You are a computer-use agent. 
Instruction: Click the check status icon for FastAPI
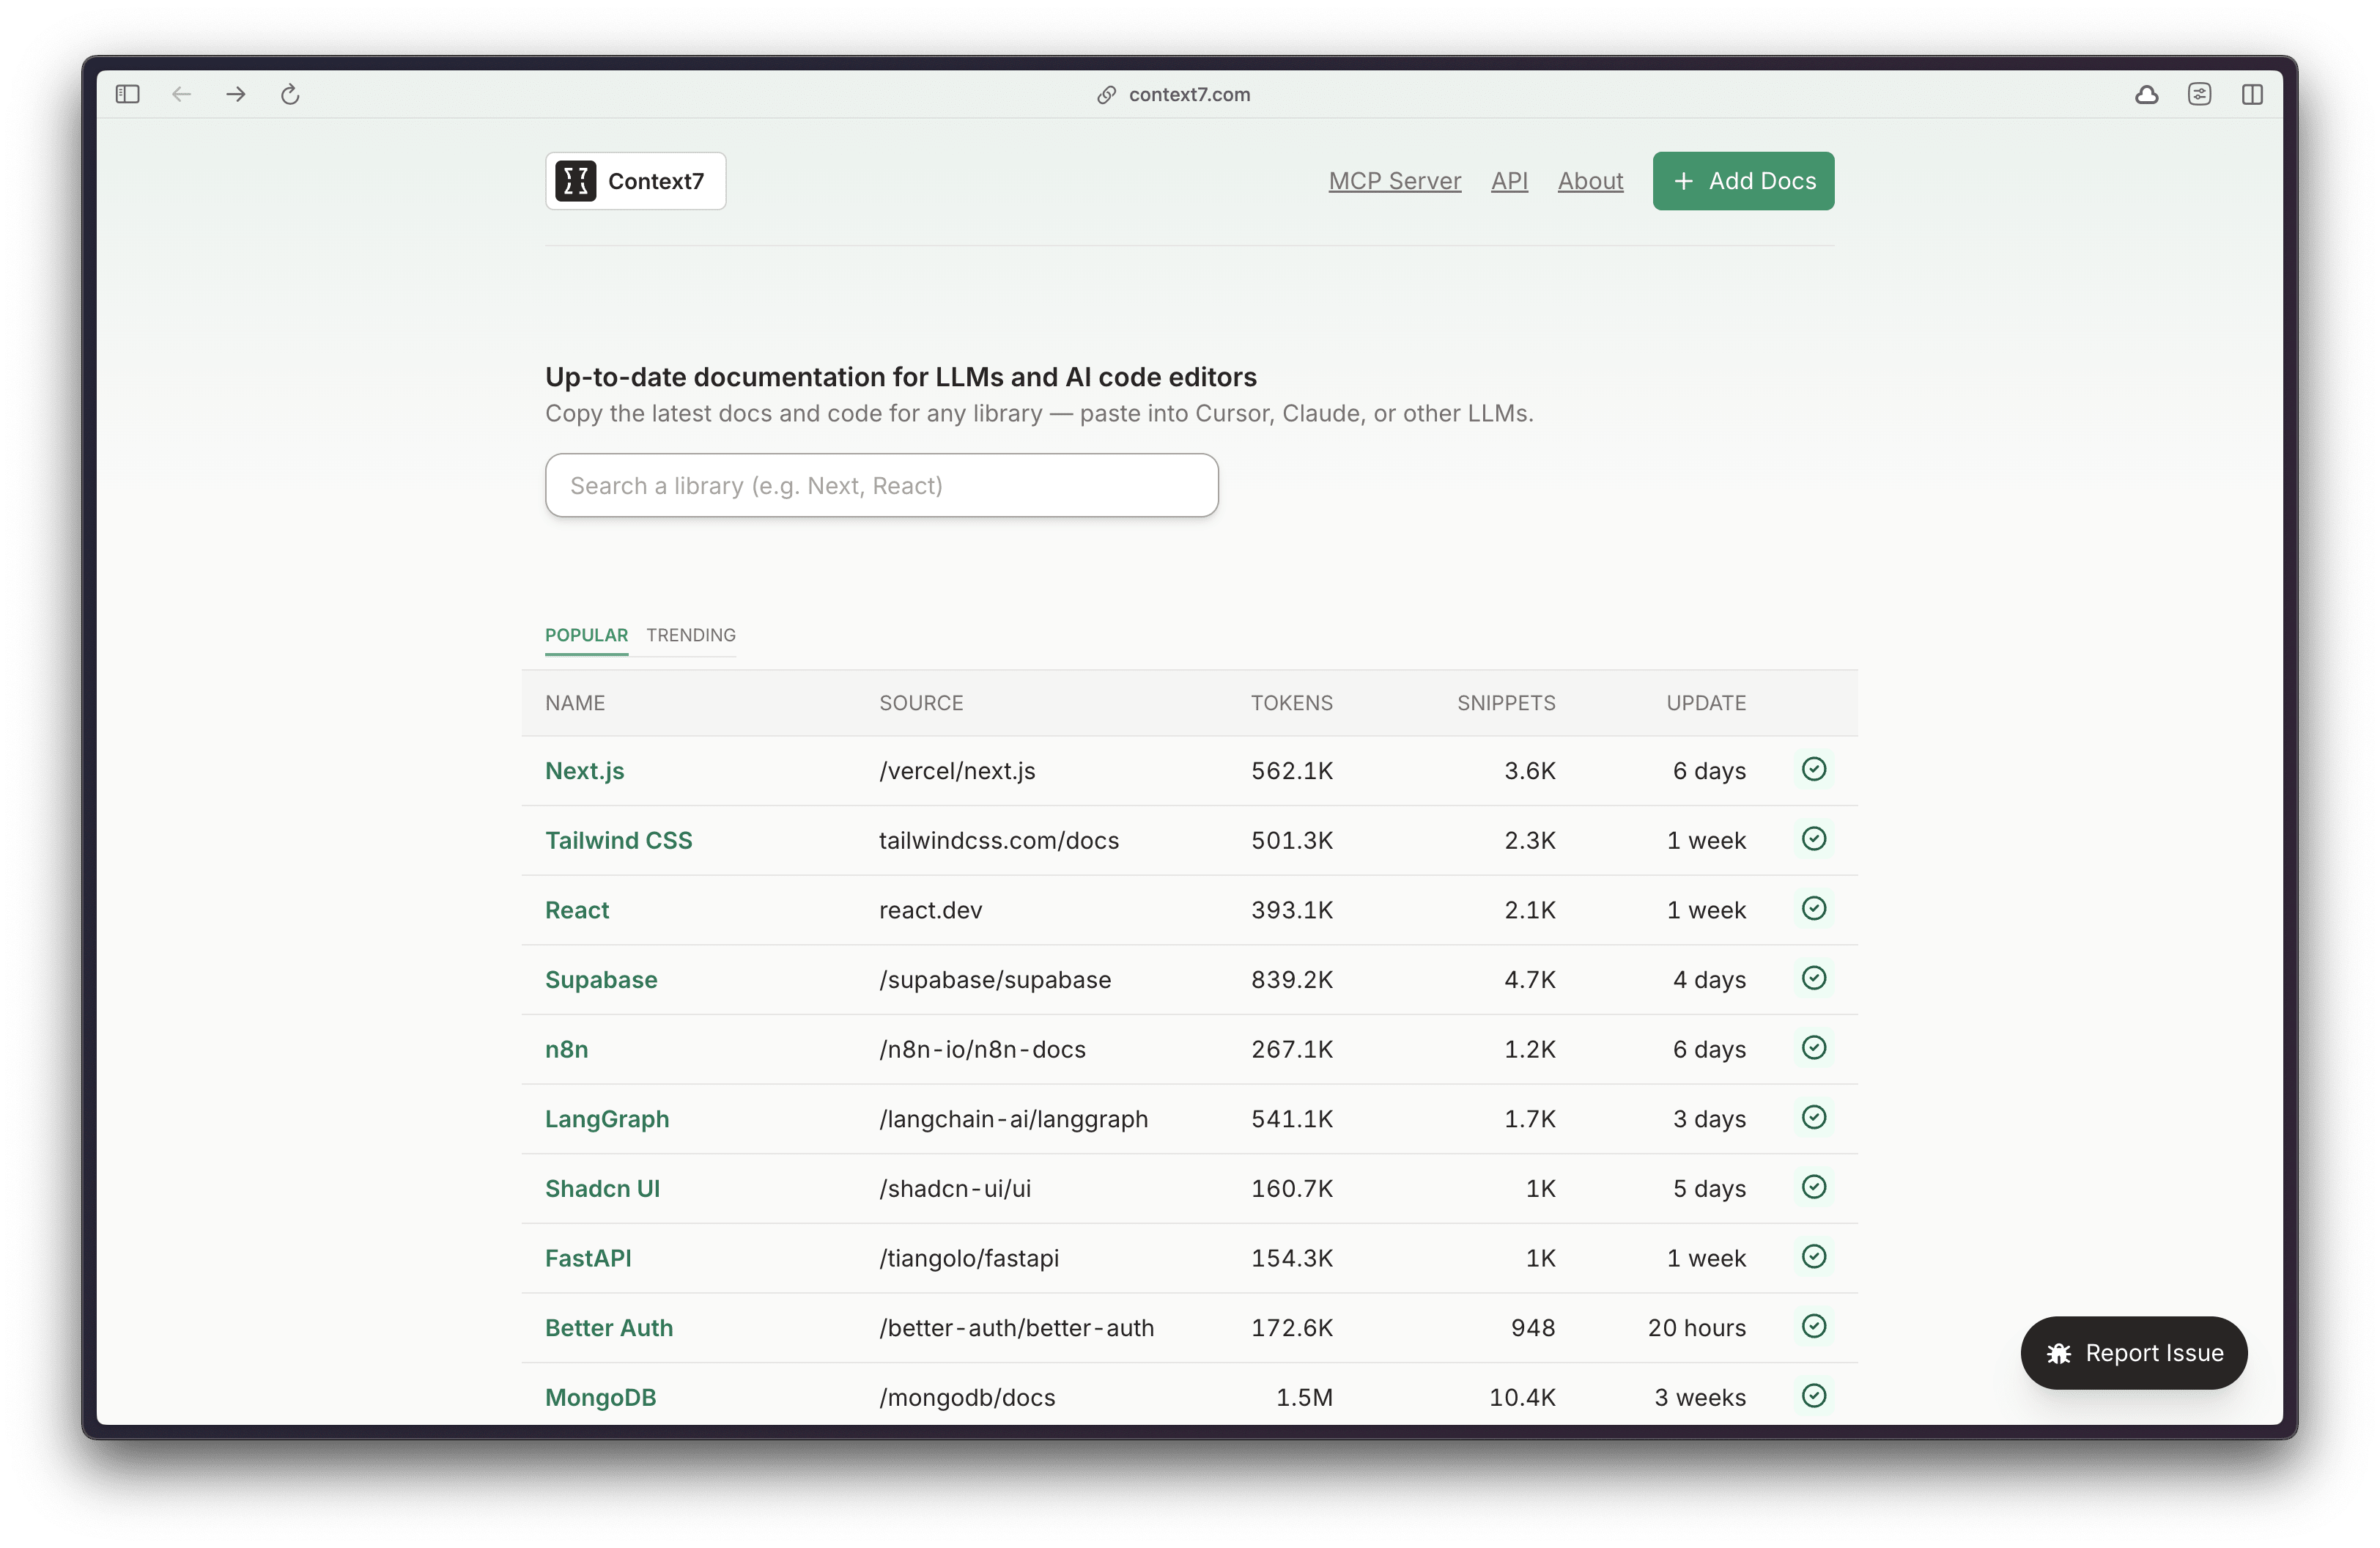1814,1257
